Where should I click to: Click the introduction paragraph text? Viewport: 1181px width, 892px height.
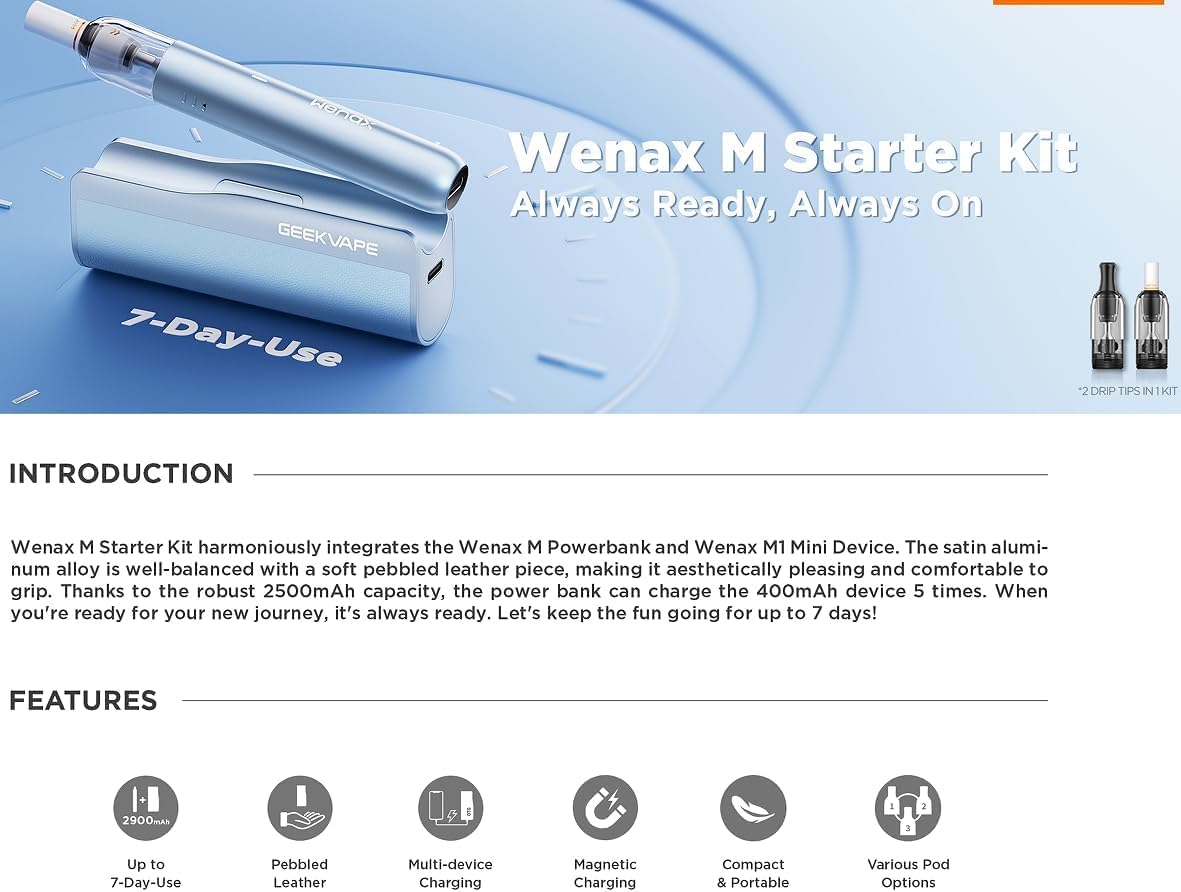pos(529,580)
